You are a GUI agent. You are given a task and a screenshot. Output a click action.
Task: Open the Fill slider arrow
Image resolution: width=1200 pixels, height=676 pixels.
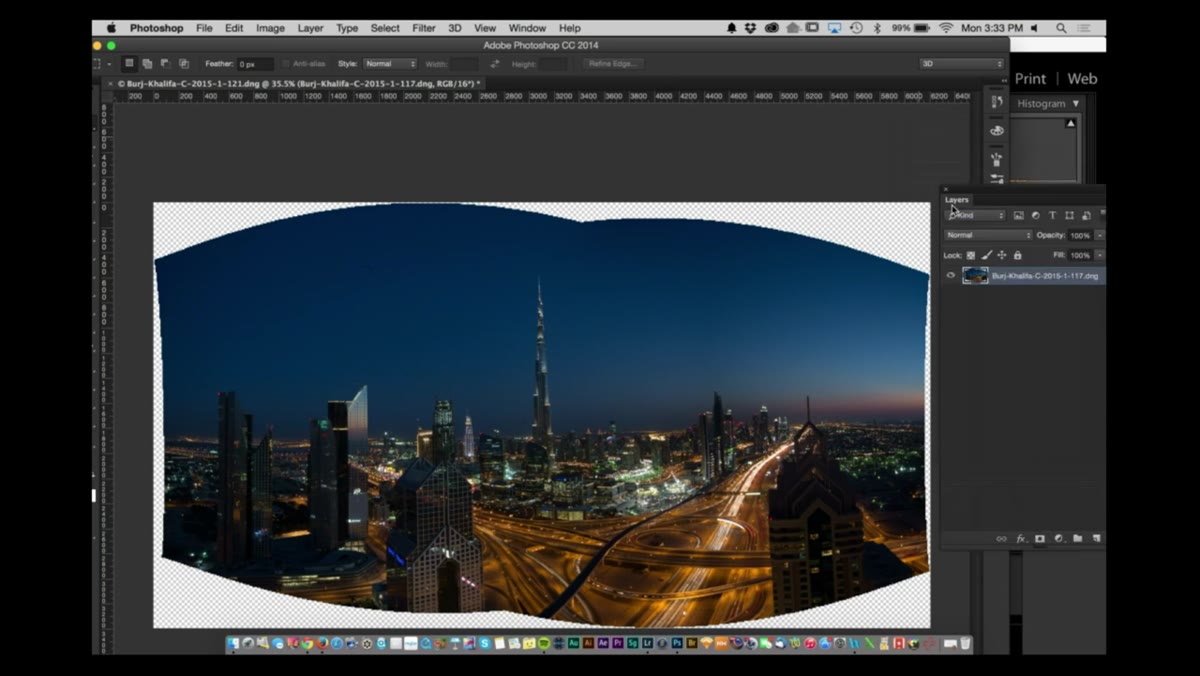point(1100,255)
